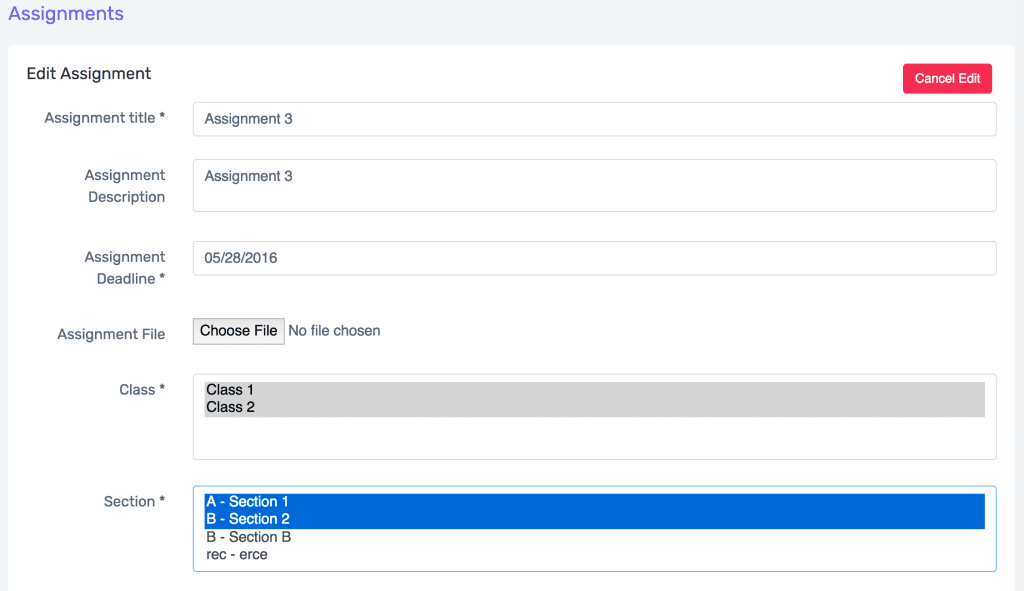Click the Assignment Deadline label

125,268
